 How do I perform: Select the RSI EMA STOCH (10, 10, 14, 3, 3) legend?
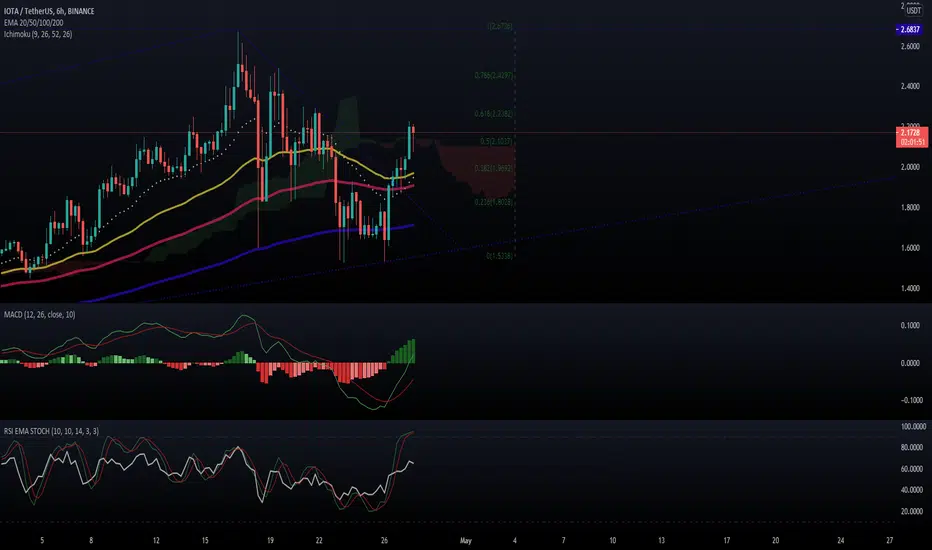pyautogui.click(x=52, y=431)
